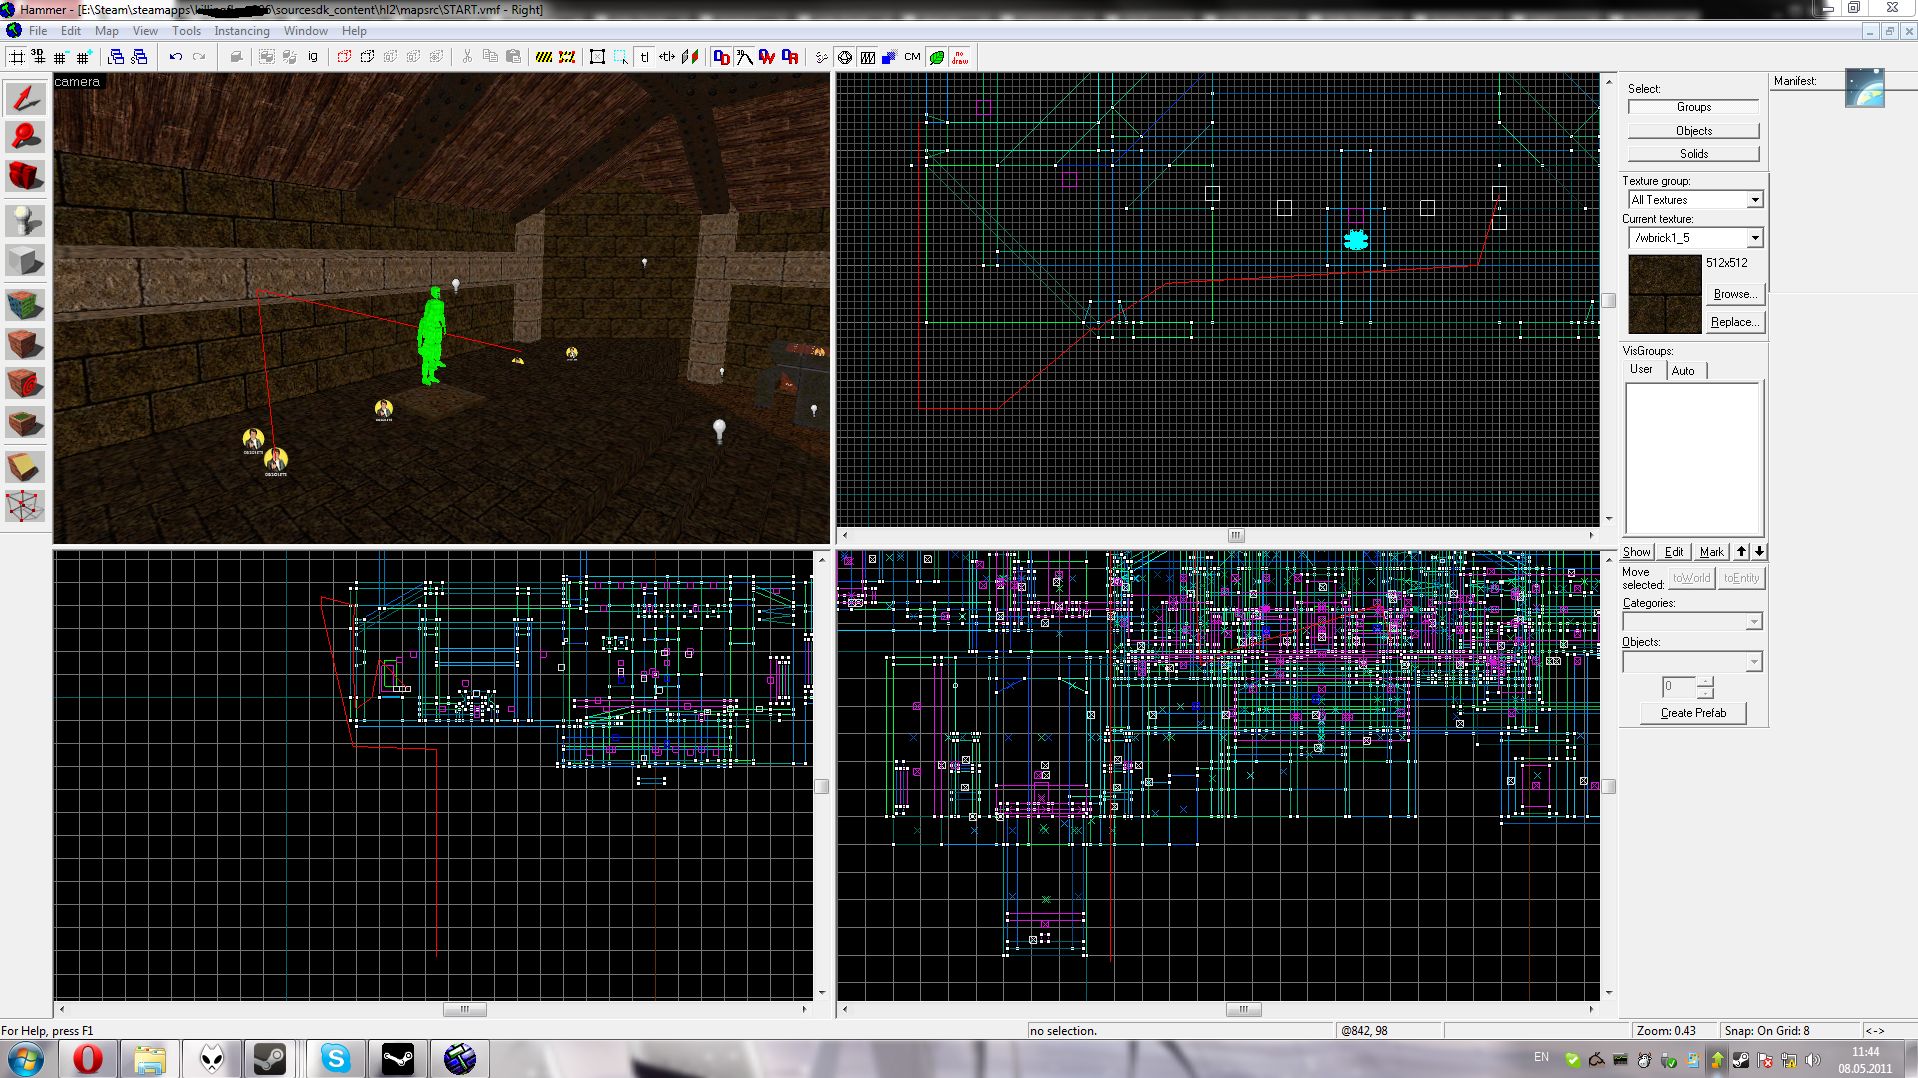Switch to the Auto VisGroups tab
Screen dimensions: 1918x1078
coord(1684,371)
